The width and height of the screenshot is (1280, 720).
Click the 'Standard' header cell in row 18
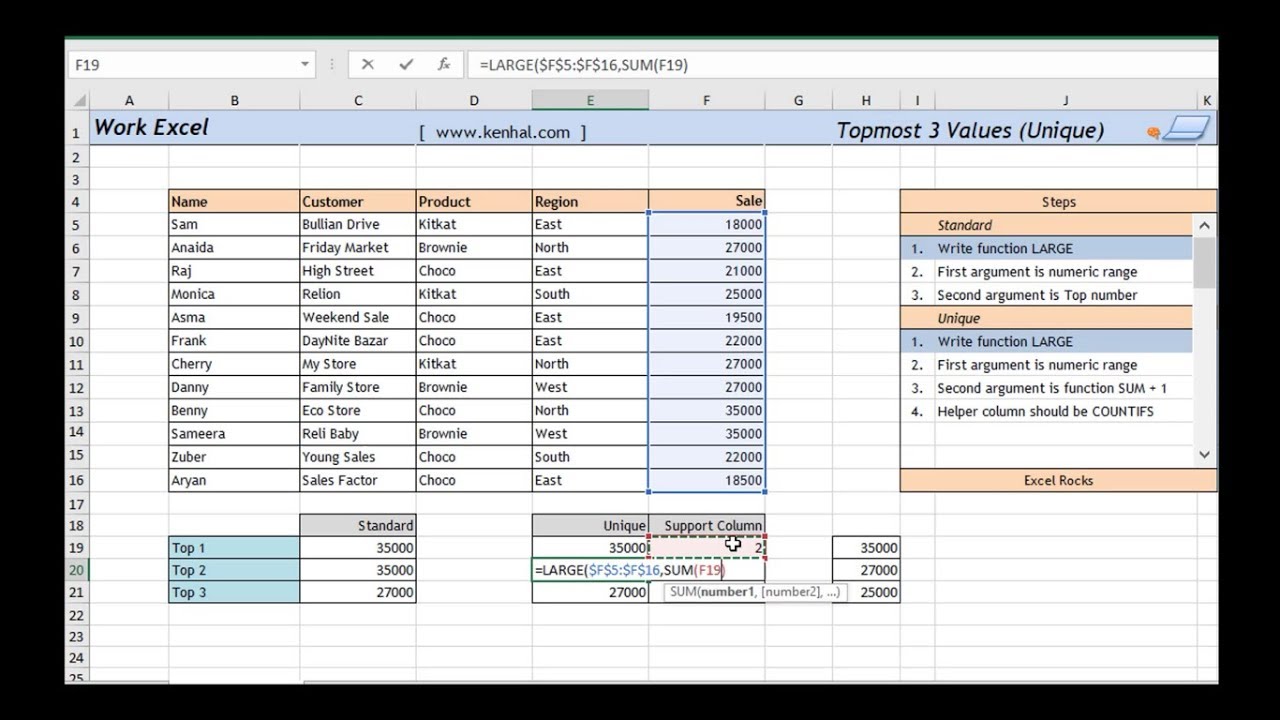click(358, 525)
